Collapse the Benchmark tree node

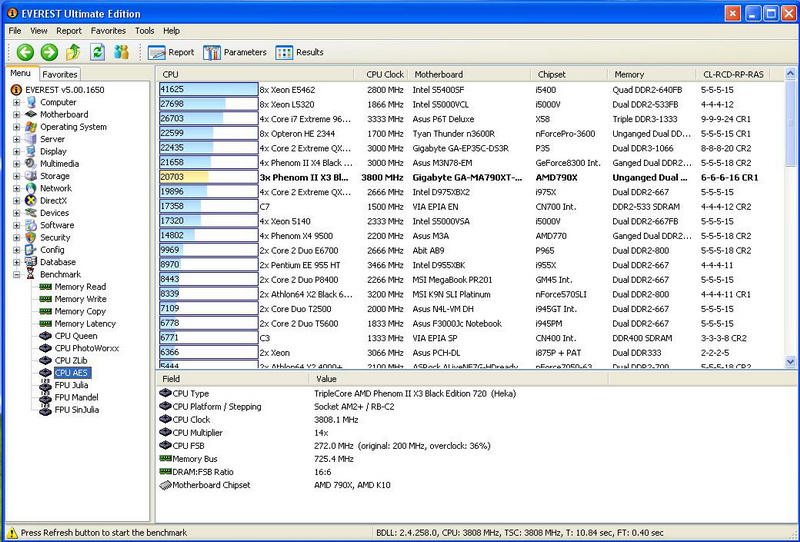(16, 275)
